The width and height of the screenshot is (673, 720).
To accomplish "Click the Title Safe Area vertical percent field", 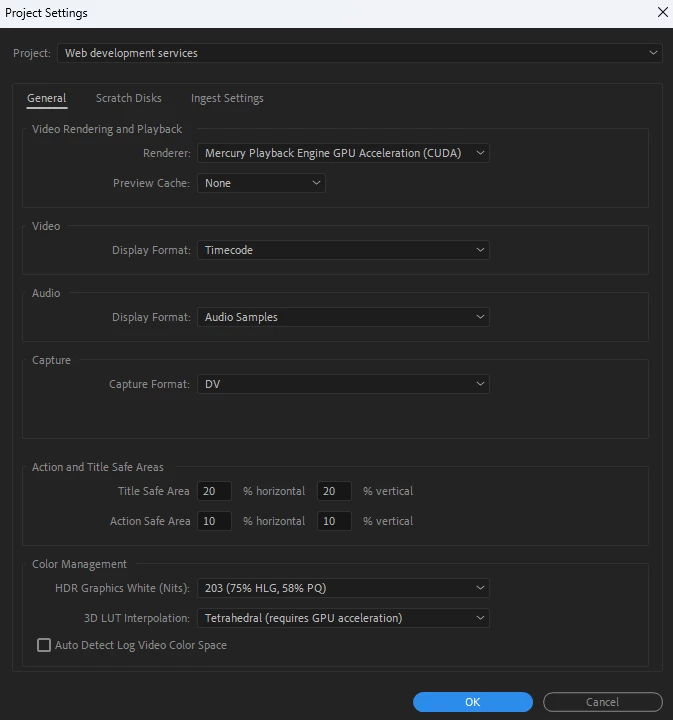I will pyautogui.click(x=334, y=491).
